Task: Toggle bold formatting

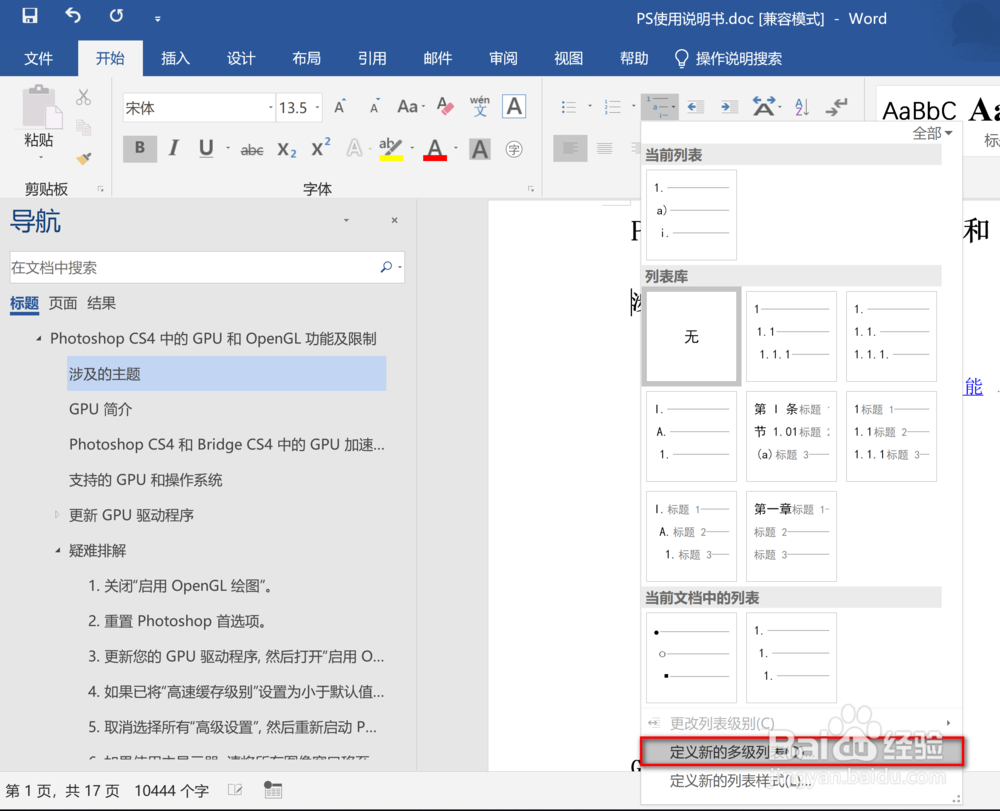Action: coord(140,149)
